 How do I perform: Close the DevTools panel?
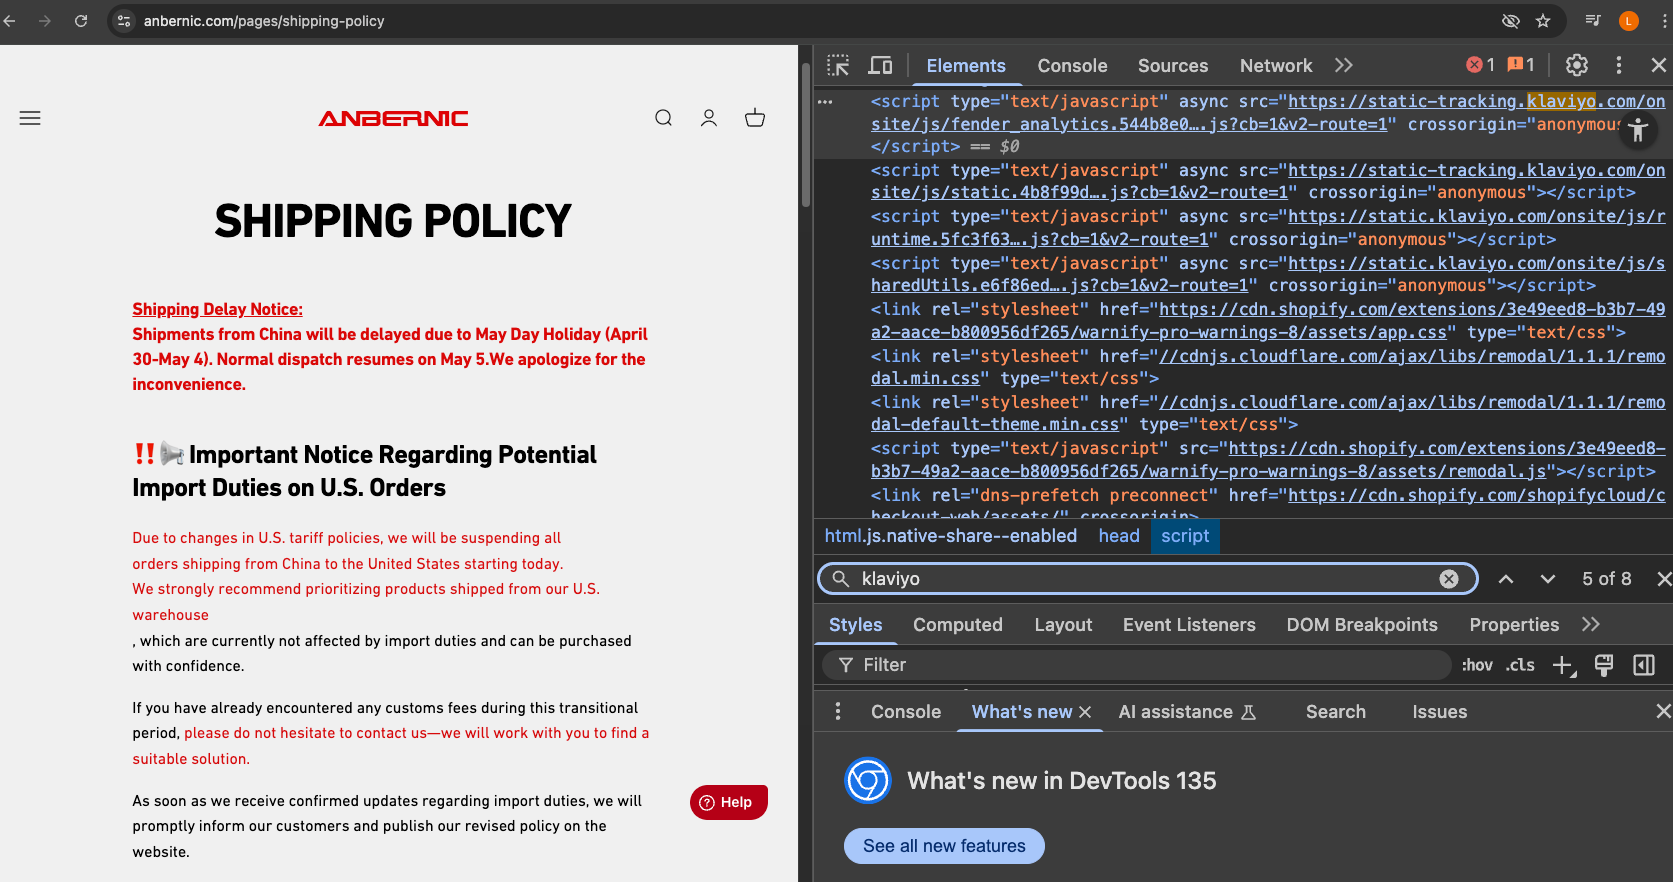point(1659,65)
